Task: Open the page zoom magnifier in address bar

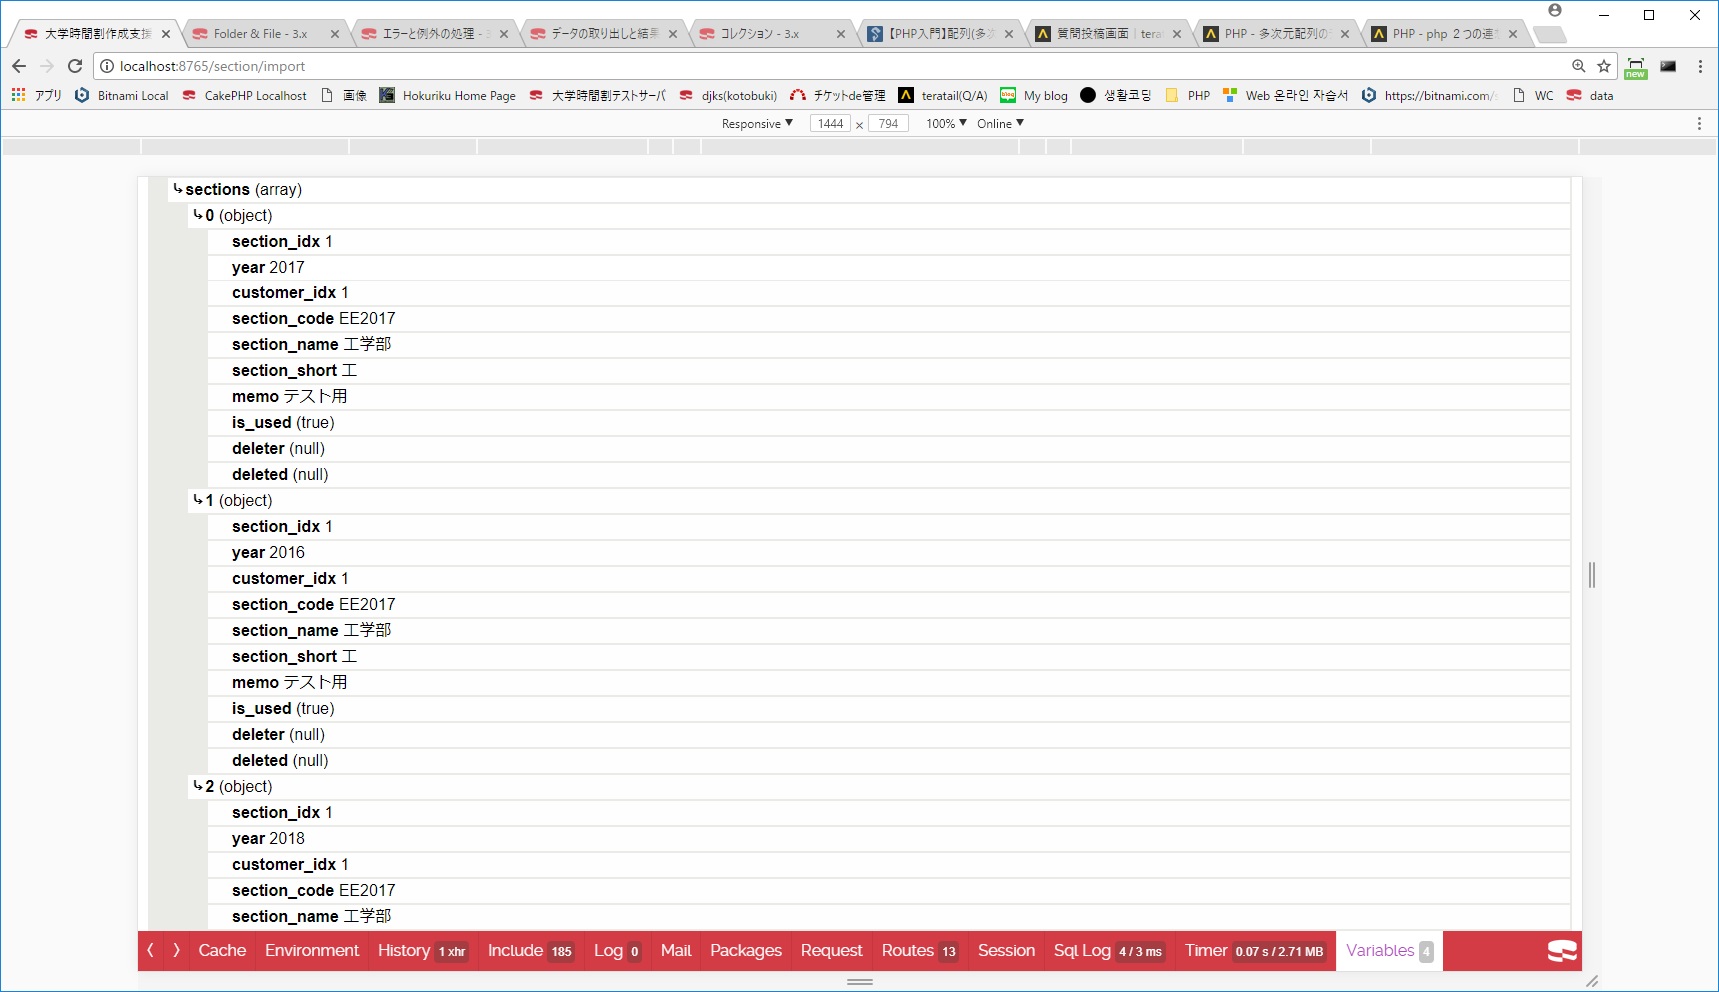Action: pos(1578,66)
